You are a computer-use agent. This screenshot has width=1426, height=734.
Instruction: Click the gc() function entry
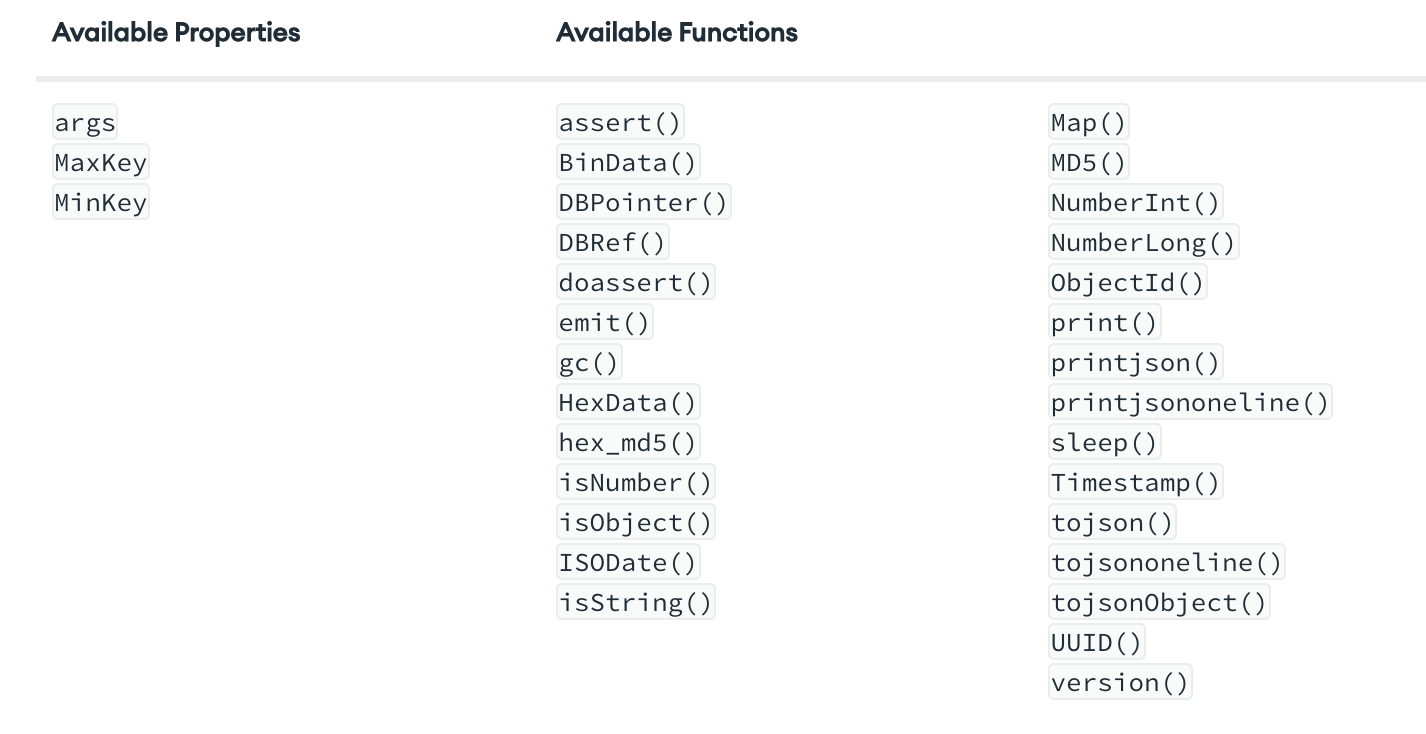coord(589,363)
